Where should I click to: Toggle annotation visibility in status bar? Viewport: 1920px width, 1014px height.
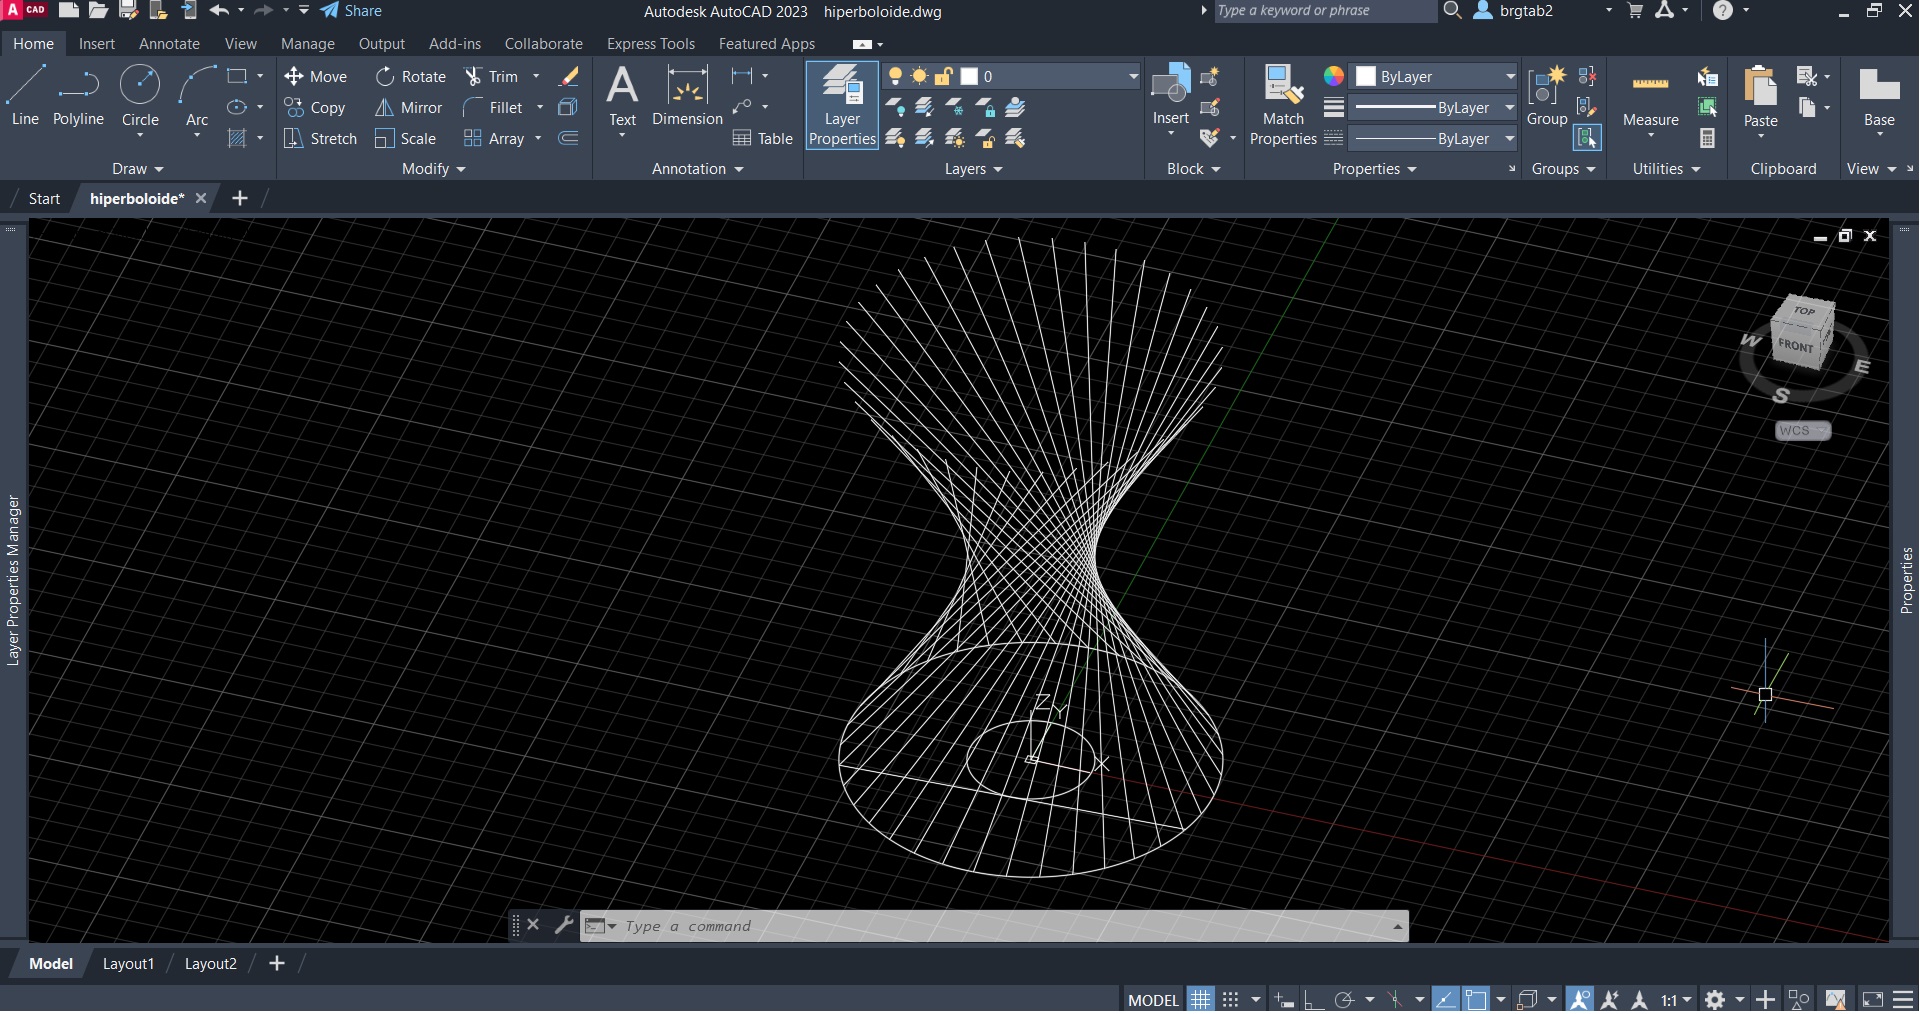click(1579, 999)
